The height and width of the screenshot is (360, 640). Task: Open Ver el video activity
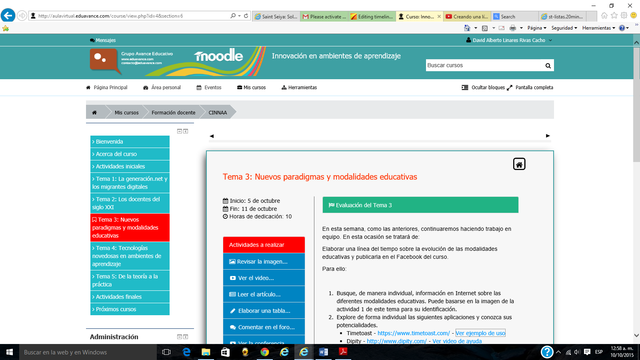[264, 278]
